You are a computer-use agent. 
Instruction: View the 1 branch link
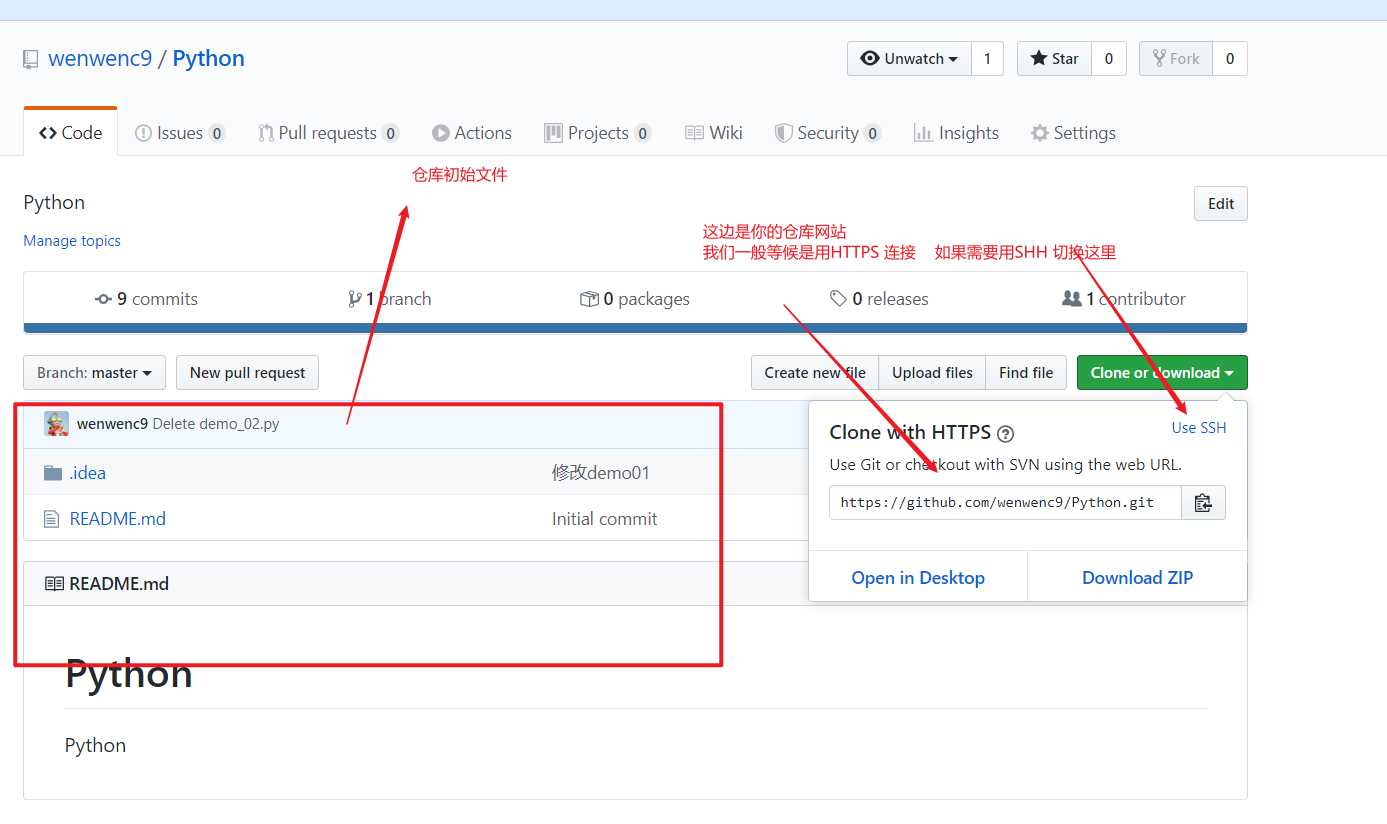click(390, 299)
